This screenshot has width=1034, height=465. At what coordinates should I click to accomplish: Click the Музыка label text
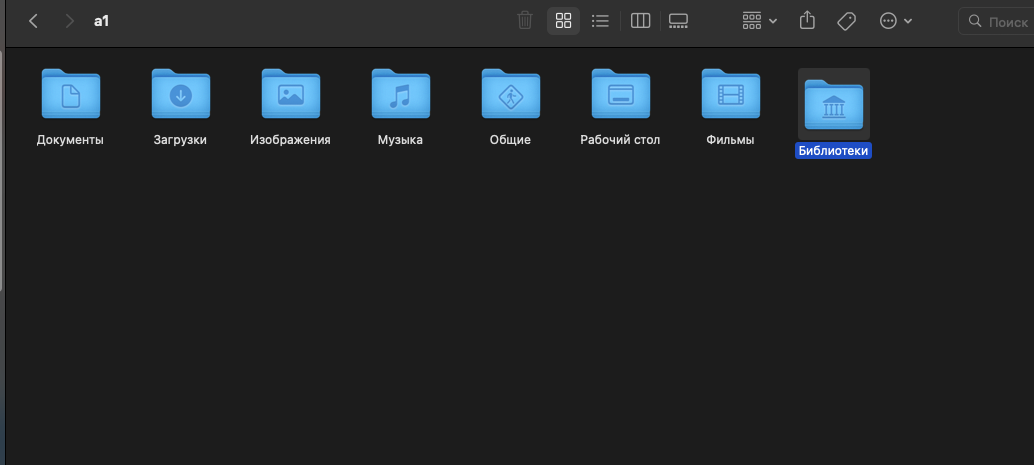tap(400, 140)
